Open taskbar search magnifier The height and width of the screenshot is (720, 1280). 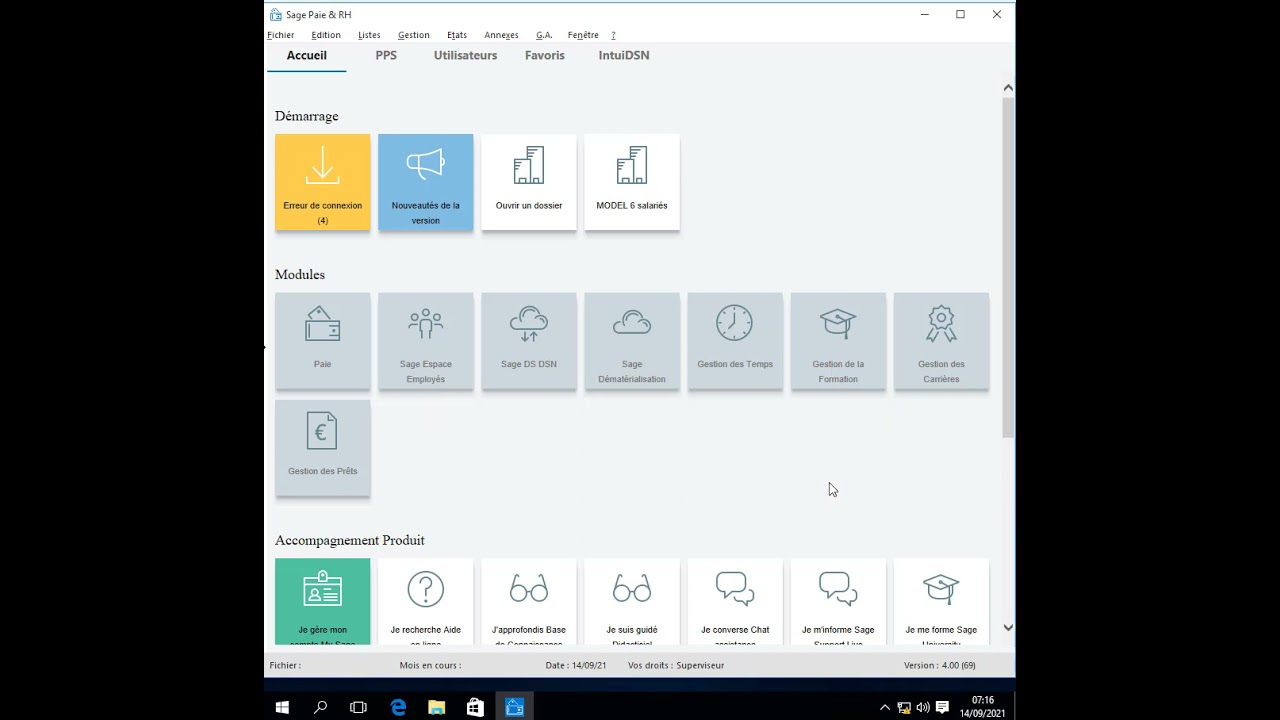click(320, 707)
